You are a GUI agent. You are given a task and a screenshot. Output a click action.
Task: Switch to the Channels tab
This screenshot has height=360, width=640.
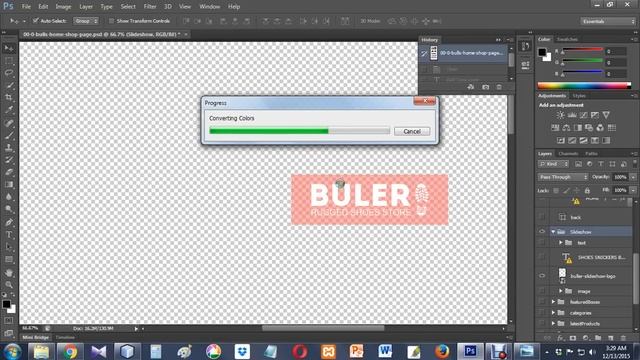pos(568,153)
